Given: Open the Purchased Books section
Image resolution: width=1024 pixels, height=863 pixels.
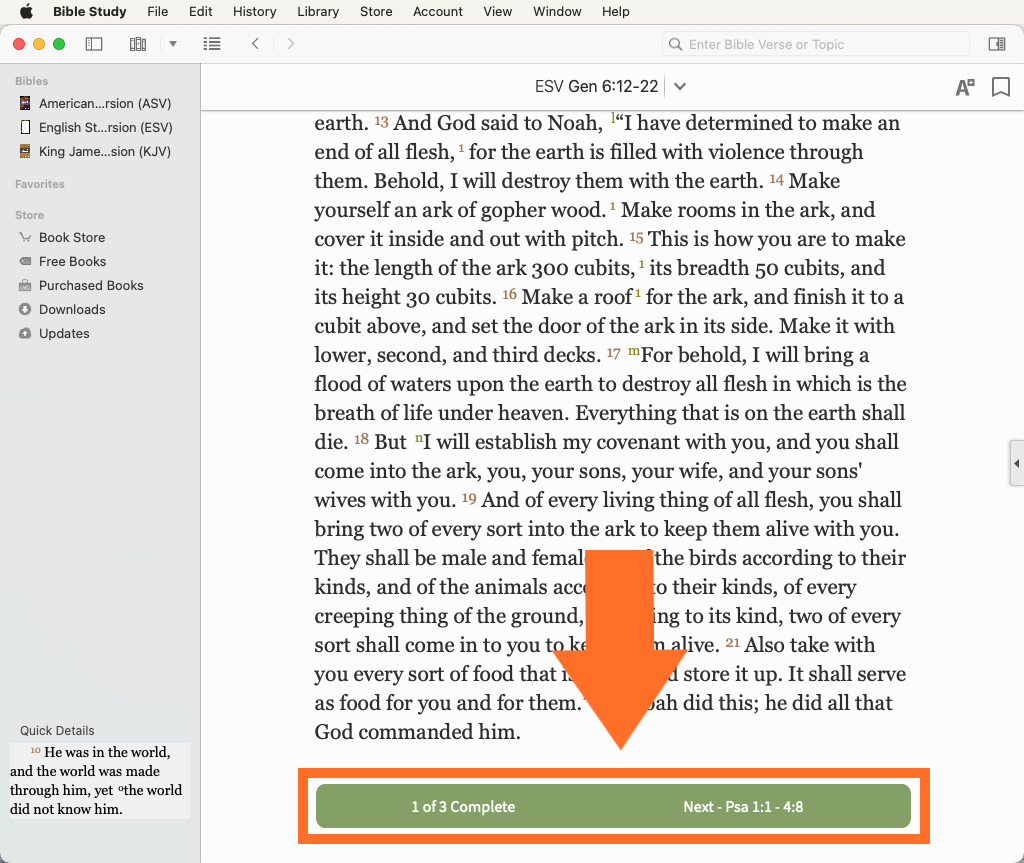Looking at the screenshot, I should point(90,285).
